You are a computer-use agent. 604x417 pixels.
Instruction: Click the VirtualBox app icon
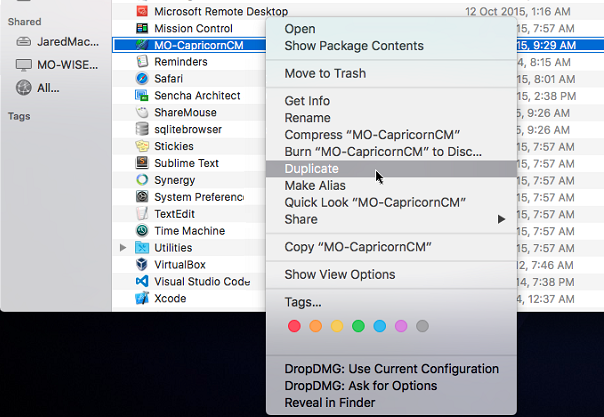pyautogui.click(x=142, y=265)
